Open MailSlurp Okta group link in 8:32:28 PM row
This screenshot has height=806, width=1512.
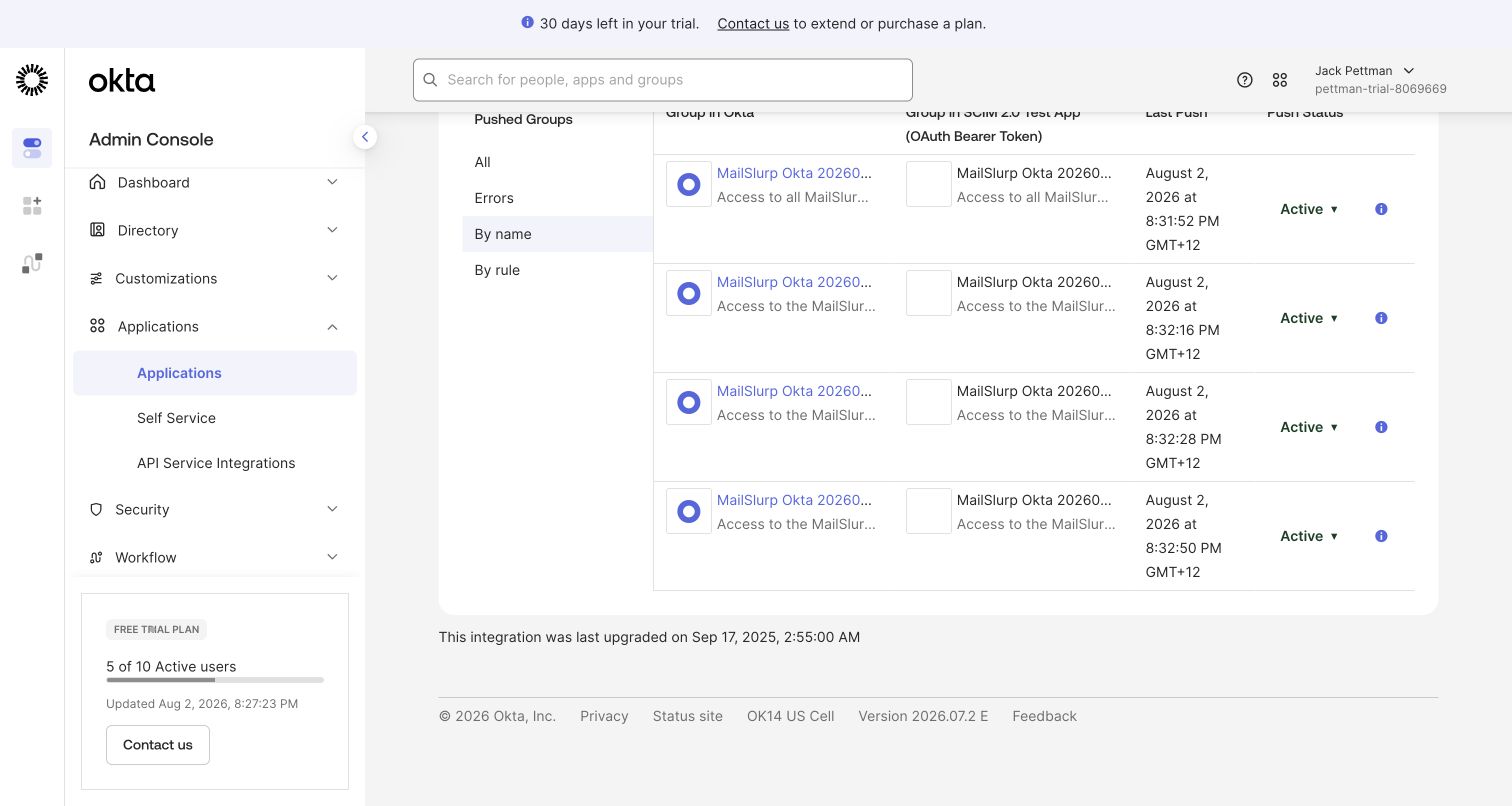(x=794, y=391)
